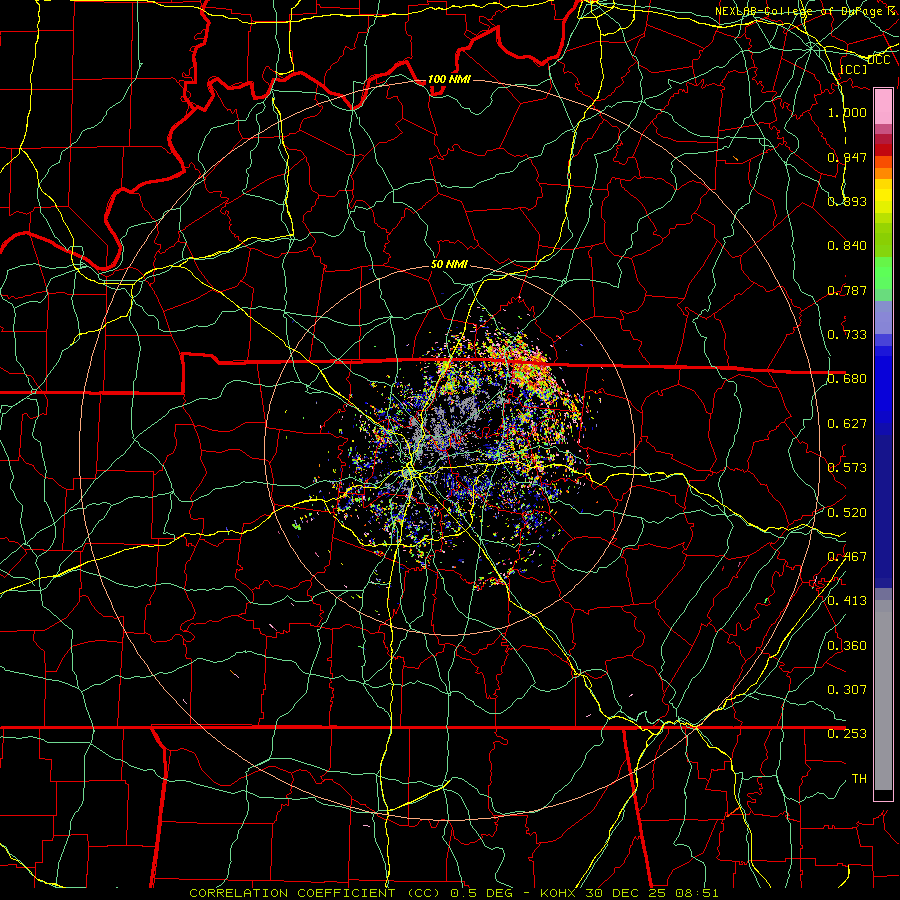Click the "0.413" legend value
Viewport: 900px width, 900px height.
847,601
